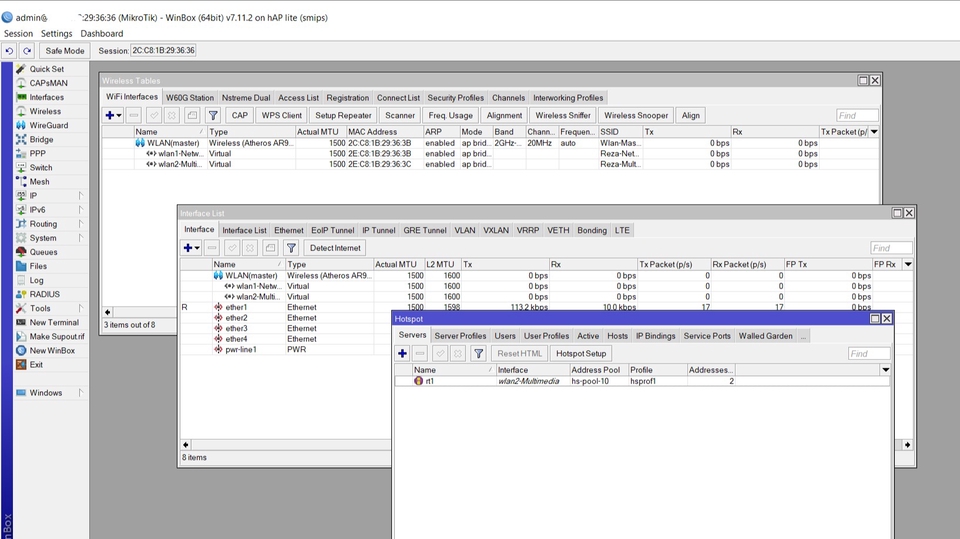Viewport: 960px width, 539px height.
Task: Click Detect Internet button
Action: (x=335, y=248)
